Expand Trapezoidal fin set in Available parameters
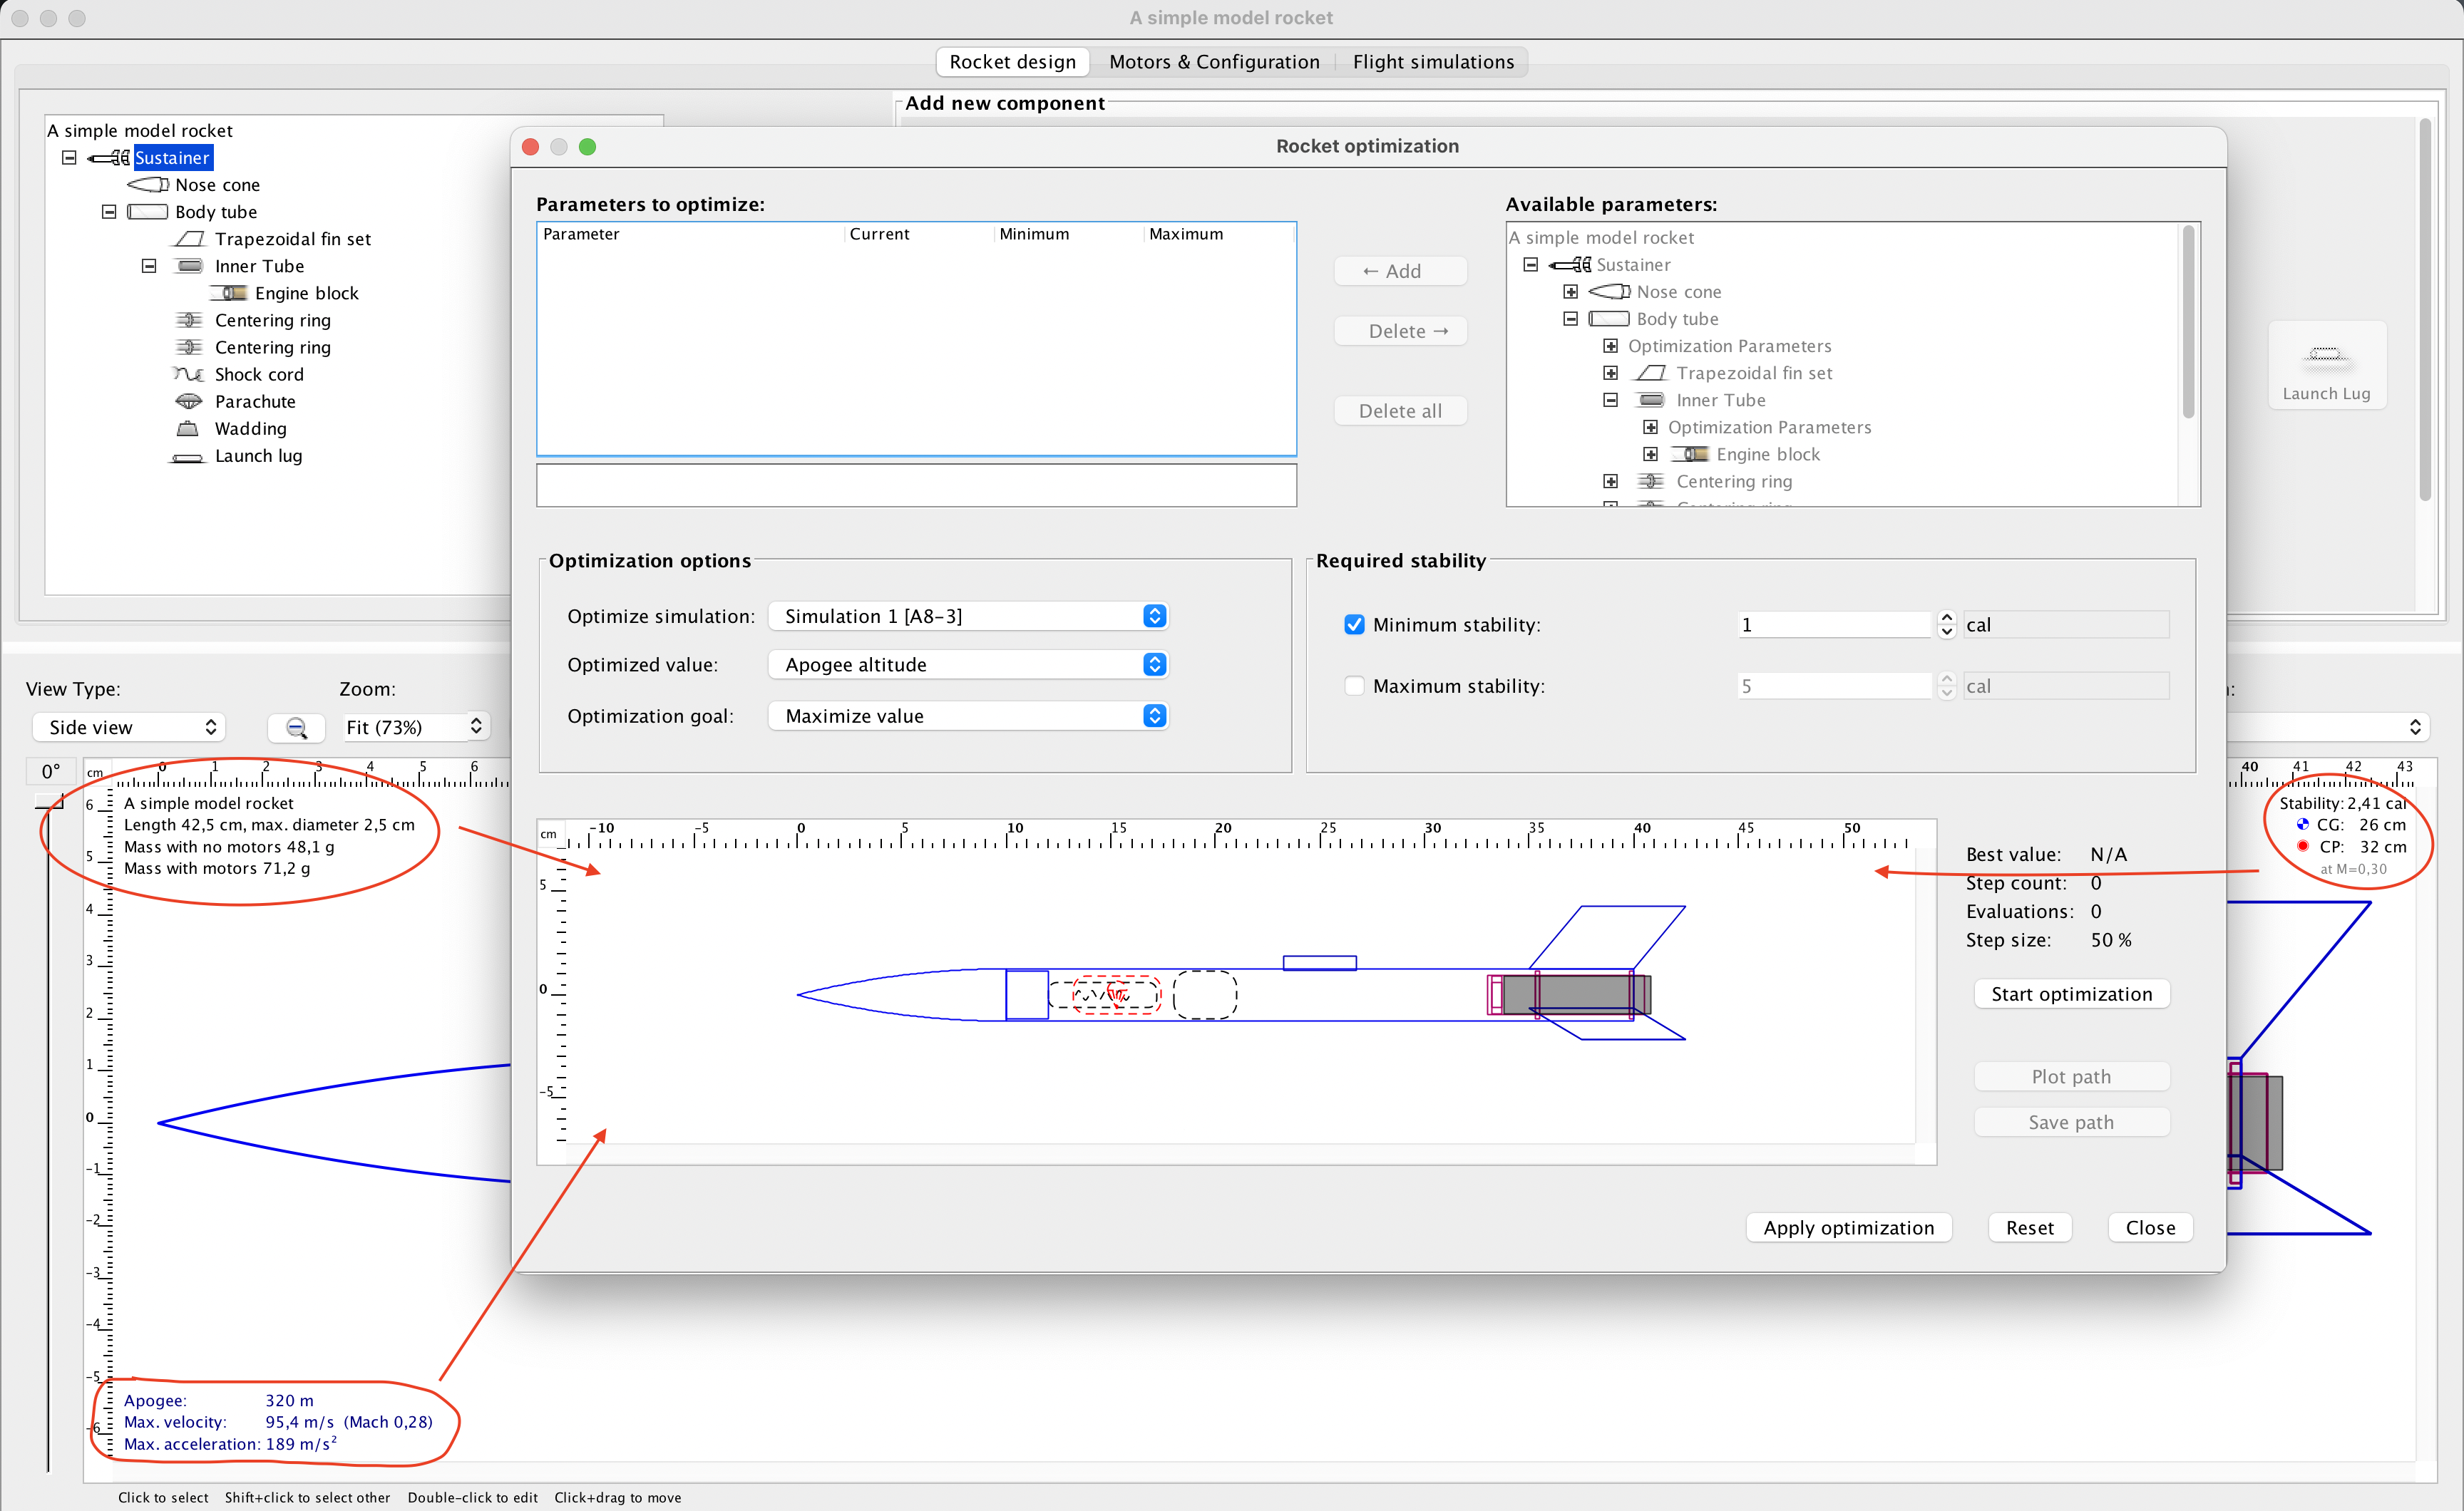Image resolution: width=2464 pixels, height=1511 pixels. (1611, 373)
